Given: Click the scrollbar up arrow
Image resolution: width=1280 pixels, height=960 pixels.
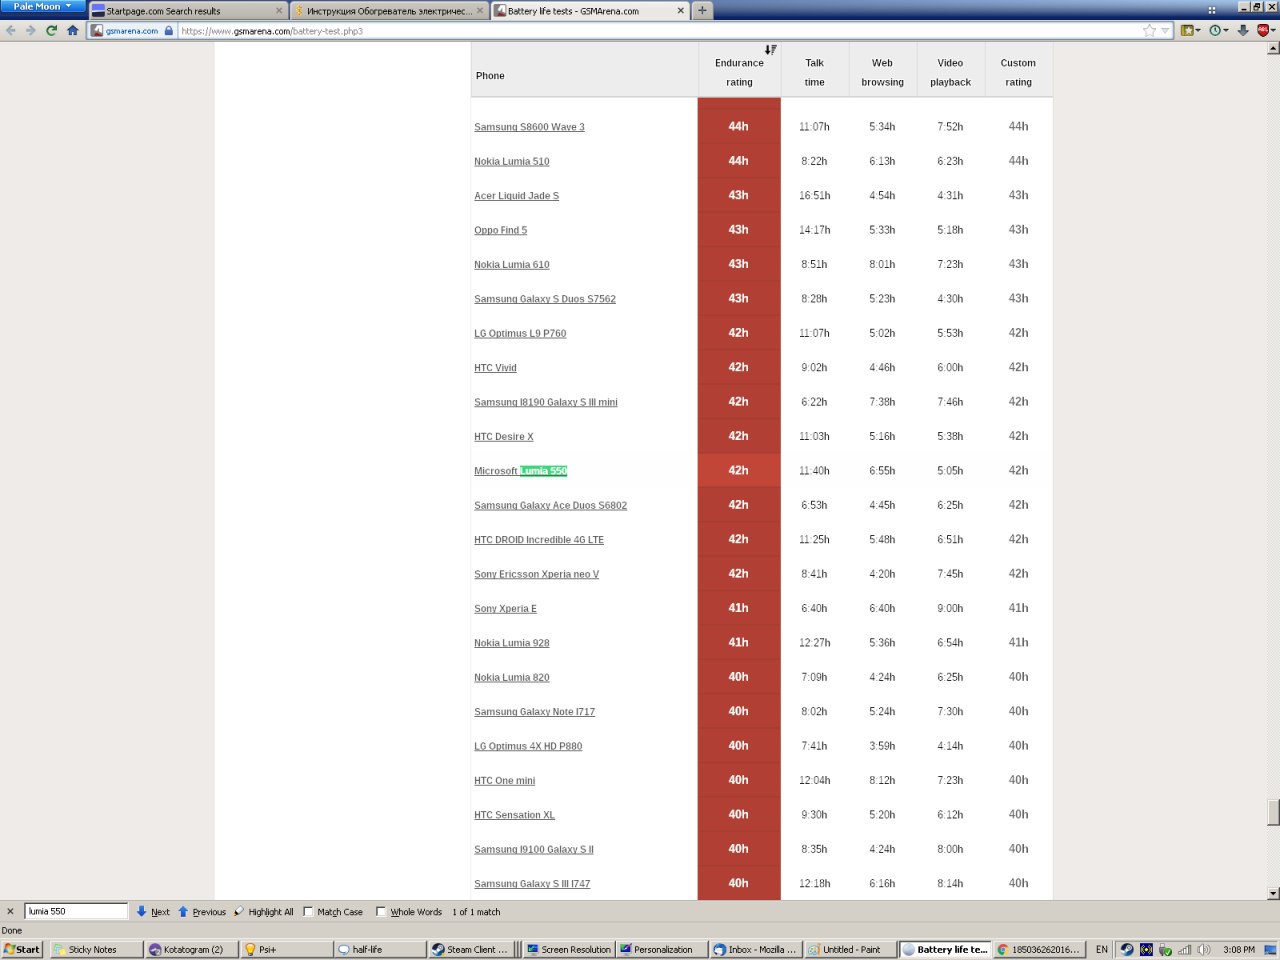Looking at the screenshot, I should pyautogui.click(x=1273, y=48).
